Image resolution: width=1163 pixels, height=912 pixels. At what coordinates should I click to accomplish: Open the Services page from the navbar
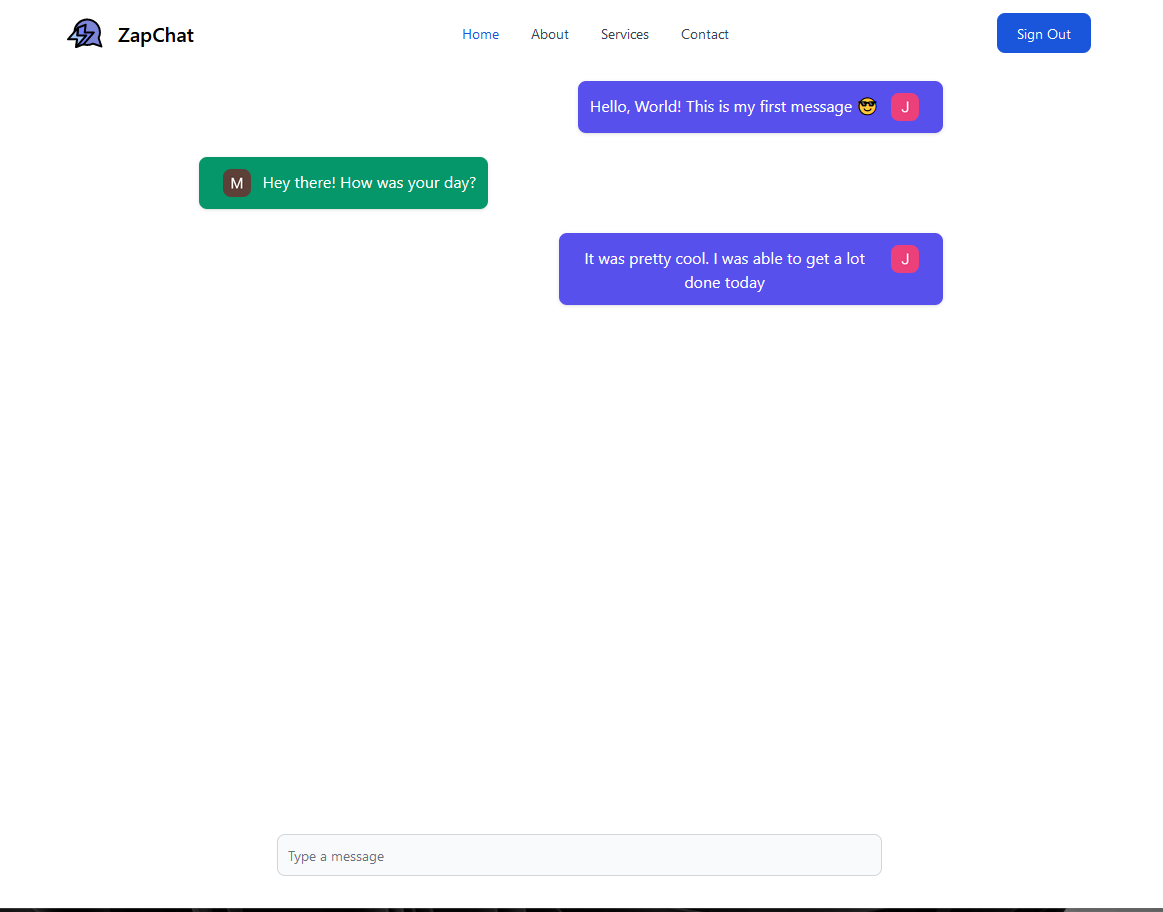click(x=624, y=34)
